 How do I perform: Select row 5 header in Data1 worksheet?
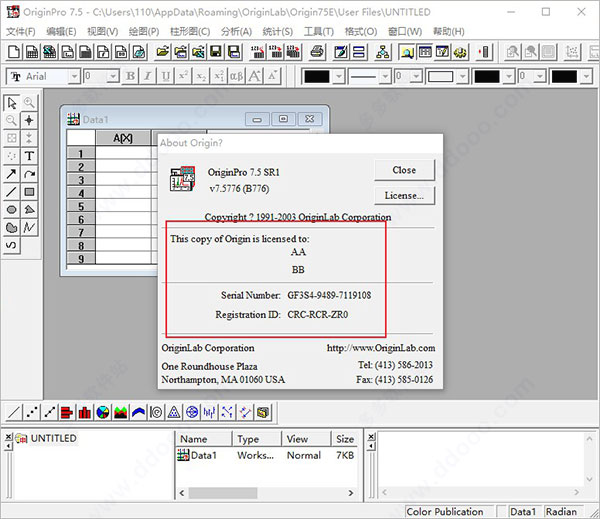(81, 206)
